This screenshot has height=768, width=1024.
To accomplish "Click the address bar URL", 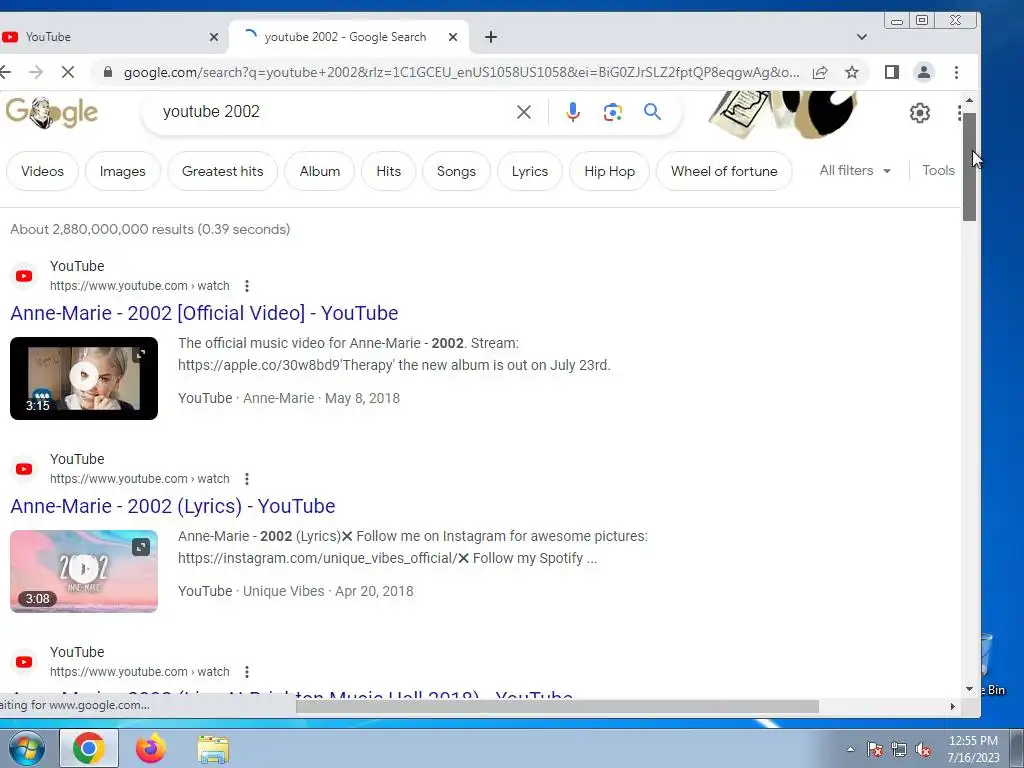I will pos(461,72).
